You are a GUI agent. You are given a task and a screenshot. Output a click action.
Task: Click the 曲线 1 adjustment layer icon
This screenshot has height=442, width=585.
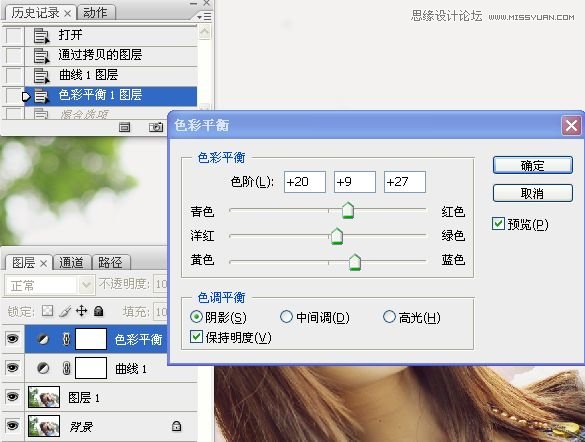click(43, 369)
